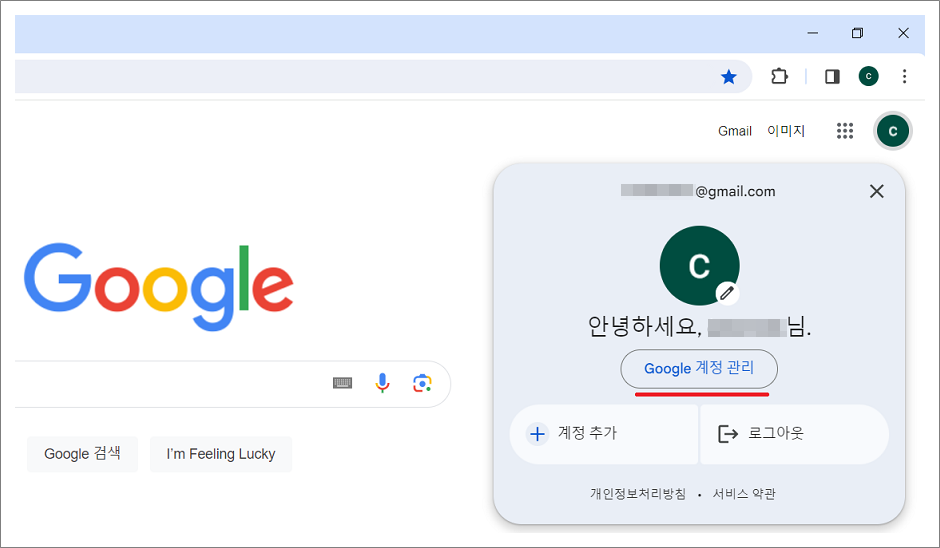Toggle the Chrome side panel icon
The height and width of the screenshot is (548, 940).
(x=832, y=76)
